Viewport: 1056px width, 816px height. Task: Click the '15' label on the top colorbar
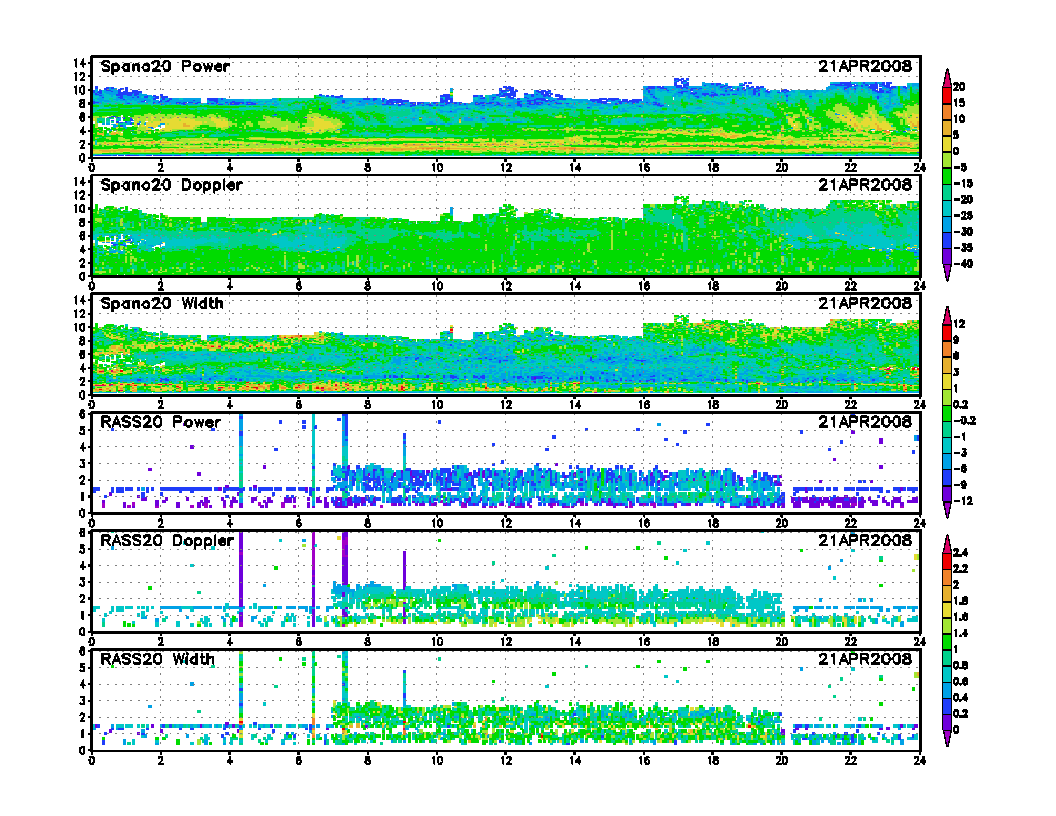(x=959, y=103)
